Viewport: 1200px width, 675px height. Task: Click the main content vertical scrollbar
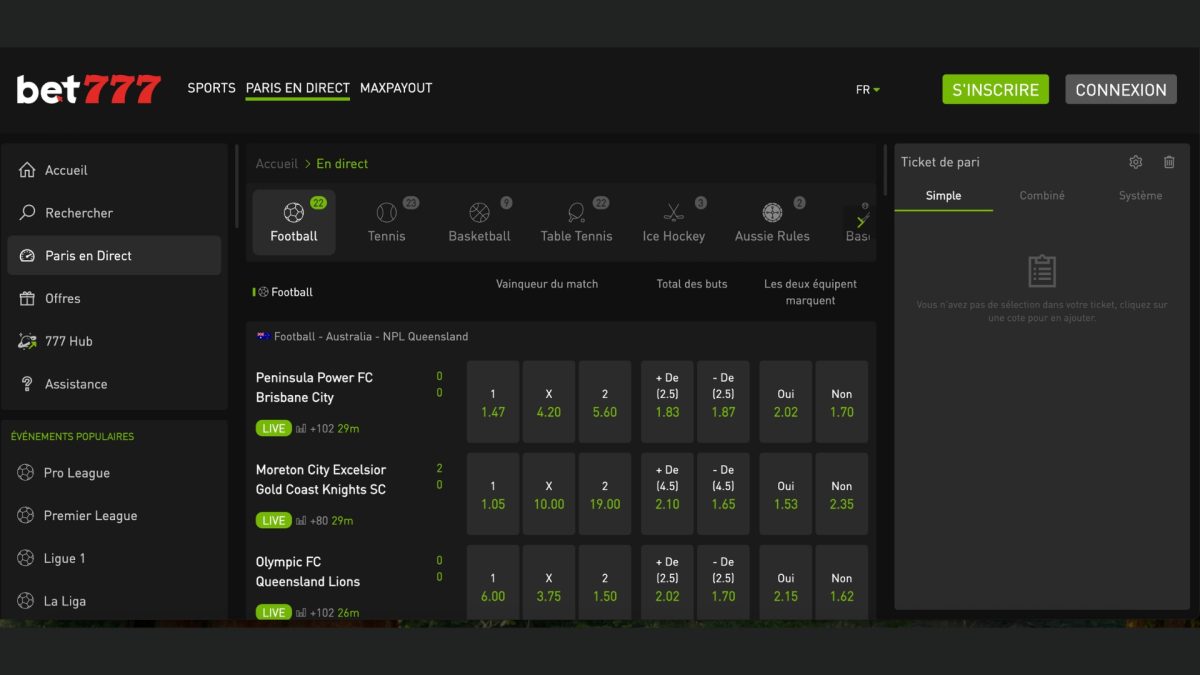[886, 172]
